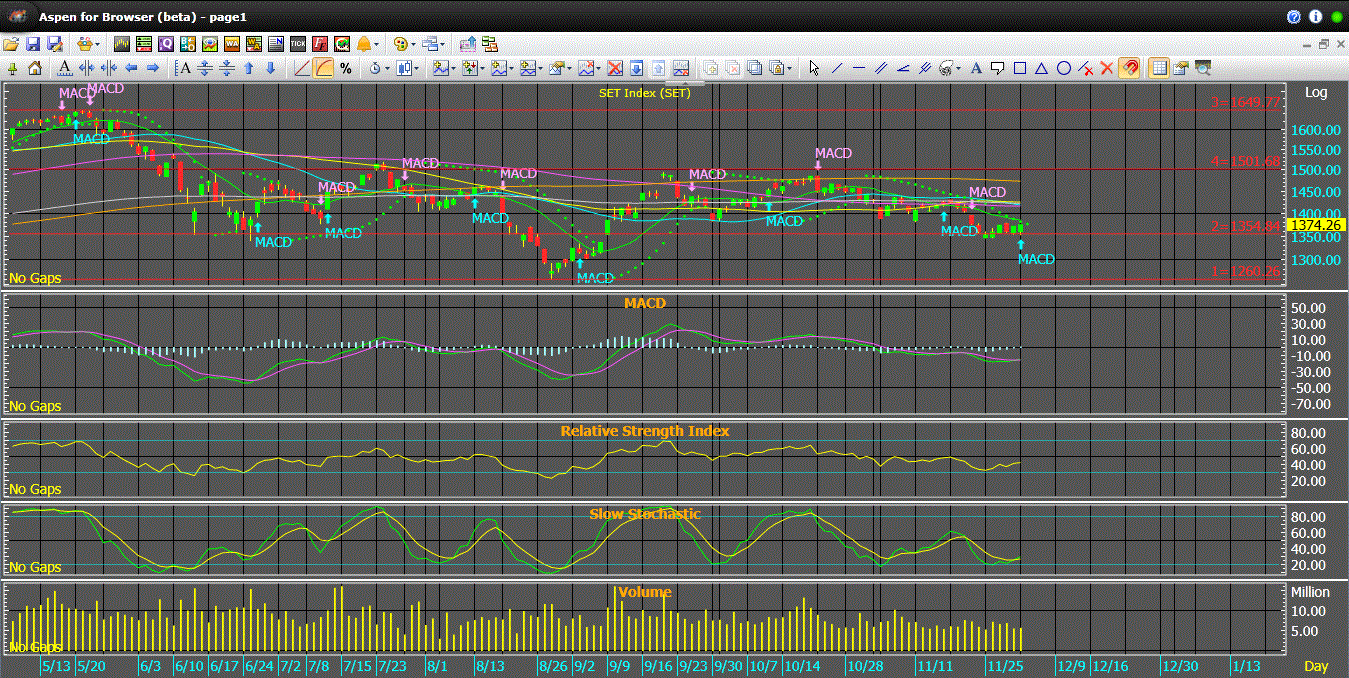Click the 9/16 date on time axis
Screen dimensions: 1349x678
[657, 666]
